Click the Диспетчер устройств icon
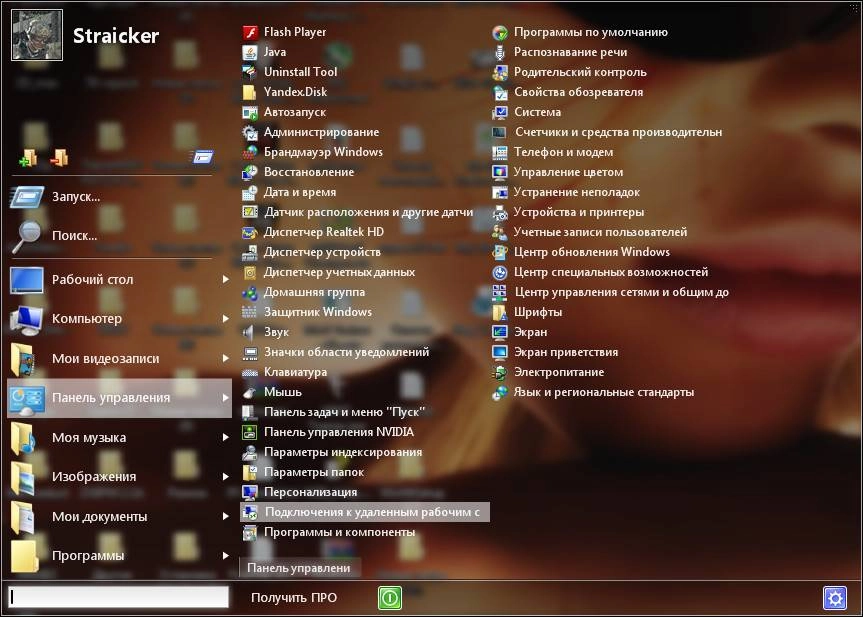The width and height of the screenshot is (863, 617). (250, 252)
